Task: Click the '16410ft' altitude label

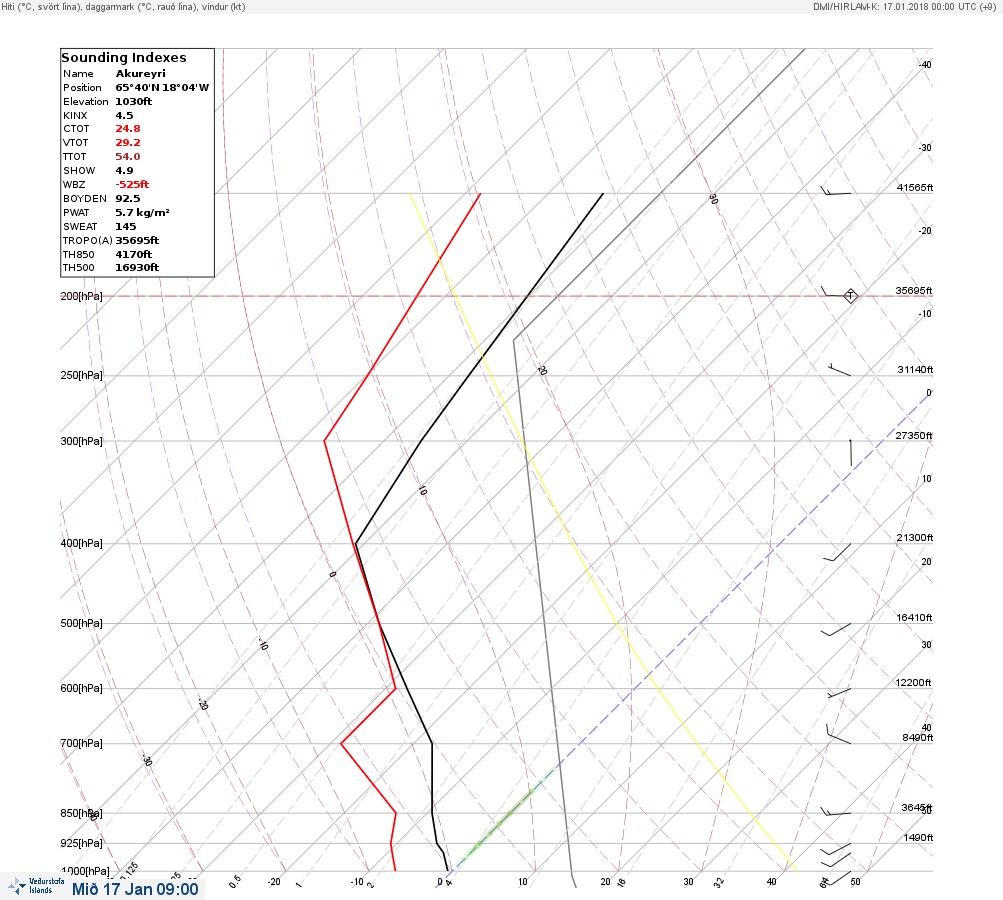Action: pyautogui.click(x=914, y=617)
